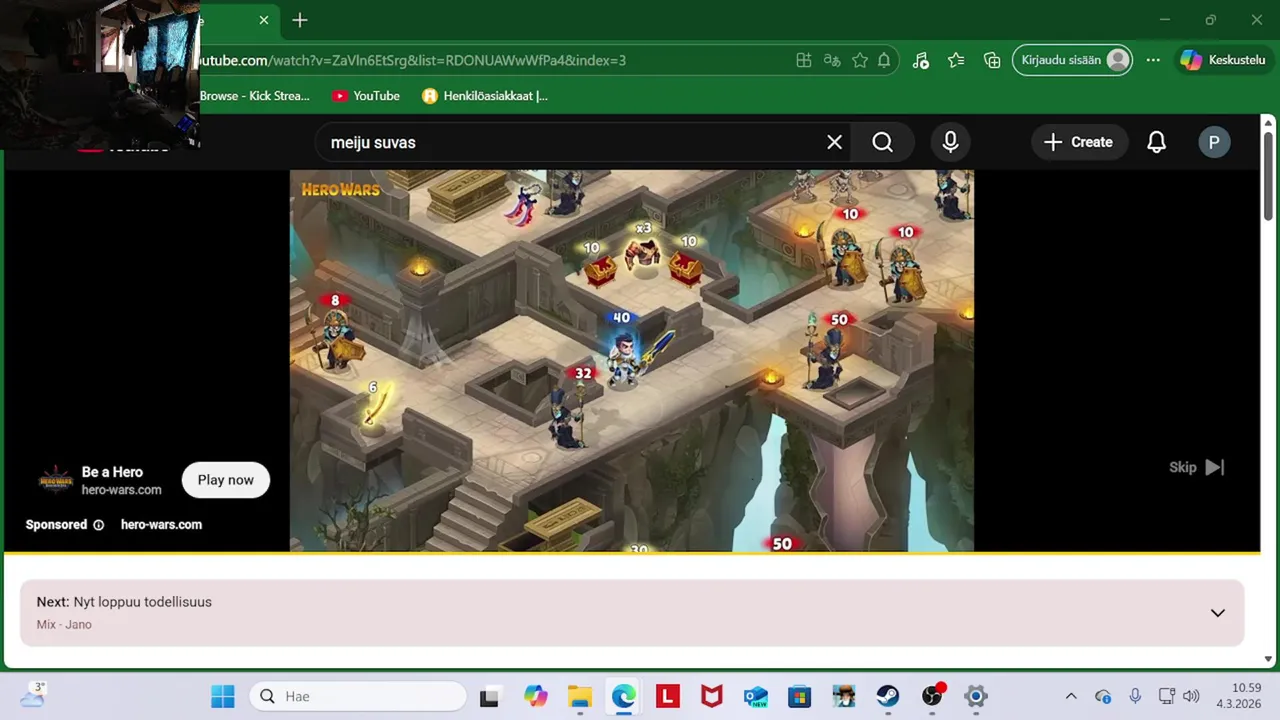
Task: Open Browse - Kick Stream bookmark
Action: 254,96
